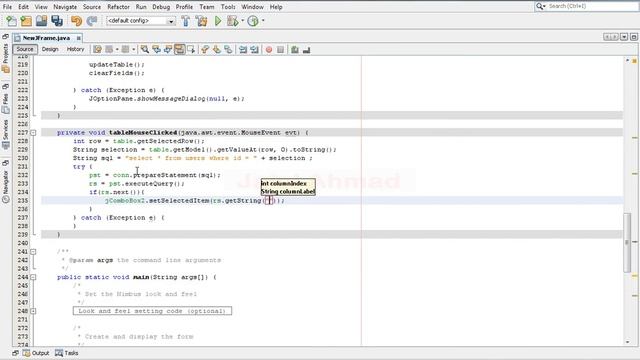Screen dimensions: 640x360
Task: Open the Navigate menu
Action: coord(65,7)
